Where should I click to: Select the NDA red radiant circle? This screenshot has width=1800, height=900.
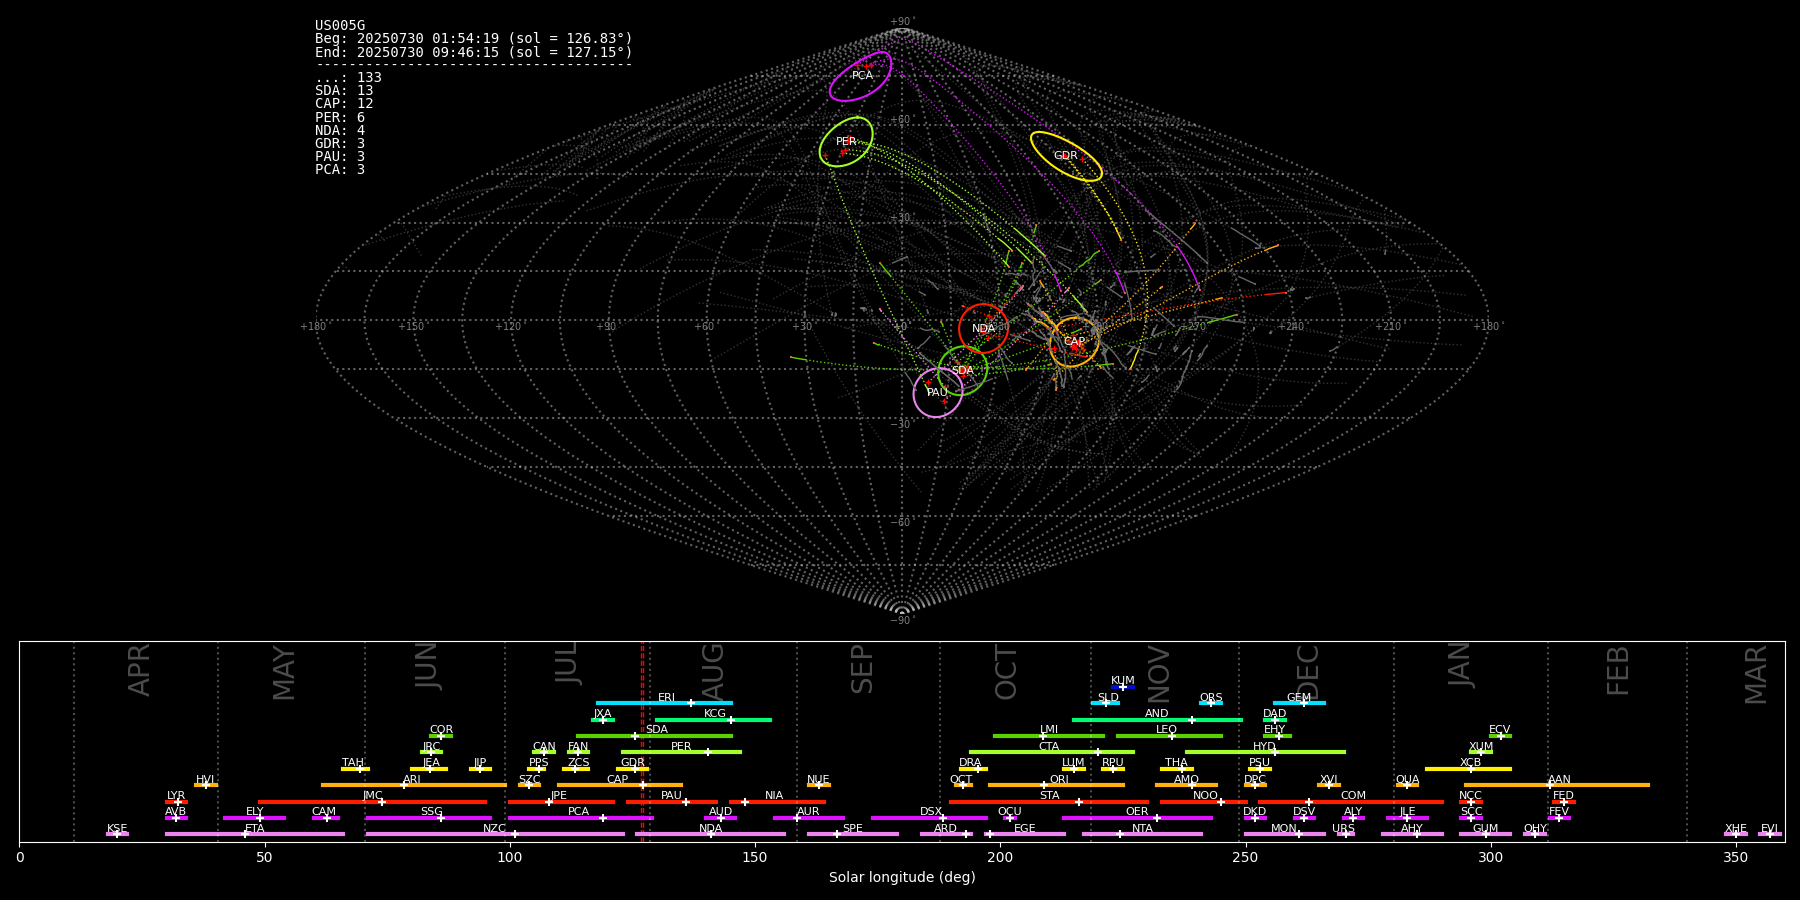tap(983, 328)
